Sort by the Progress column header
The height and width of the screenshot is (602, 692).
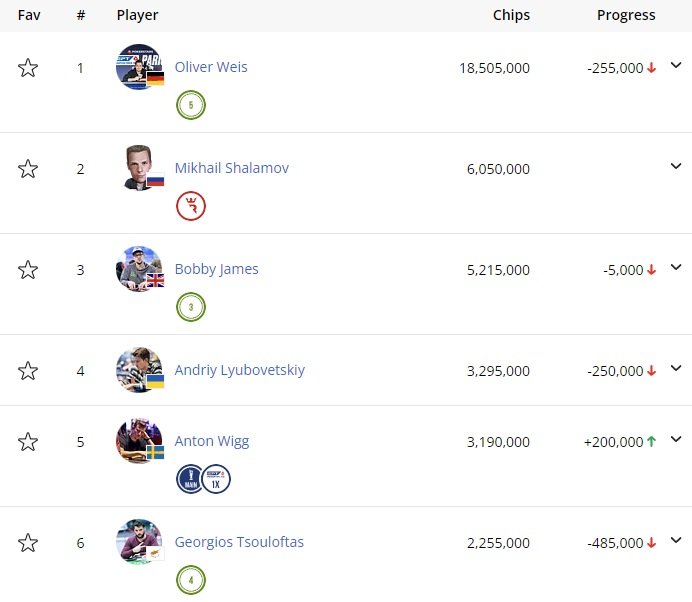pyautogui.click(x=626, y=15)
